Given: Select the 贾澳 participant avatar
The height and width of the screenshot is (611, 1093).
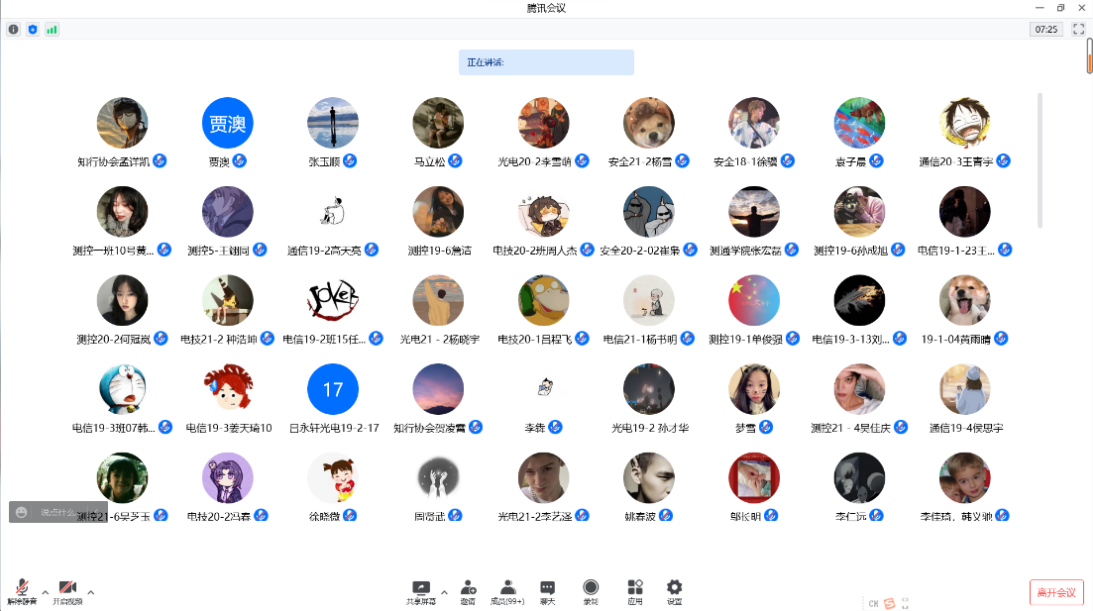Looking at the screenshot, I should [x=227, y=124].
